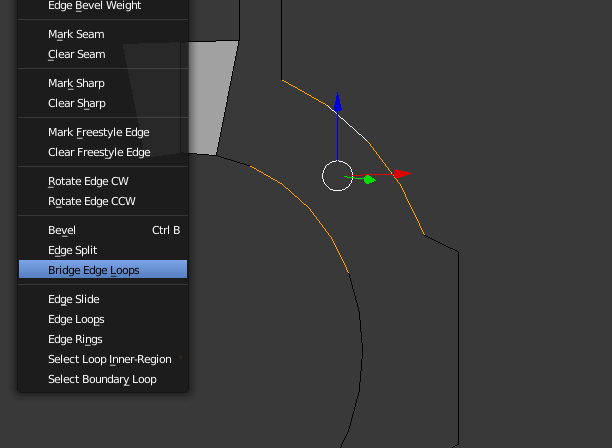
Task: Choose Rotate Edge CW
Action: [103, 181]
